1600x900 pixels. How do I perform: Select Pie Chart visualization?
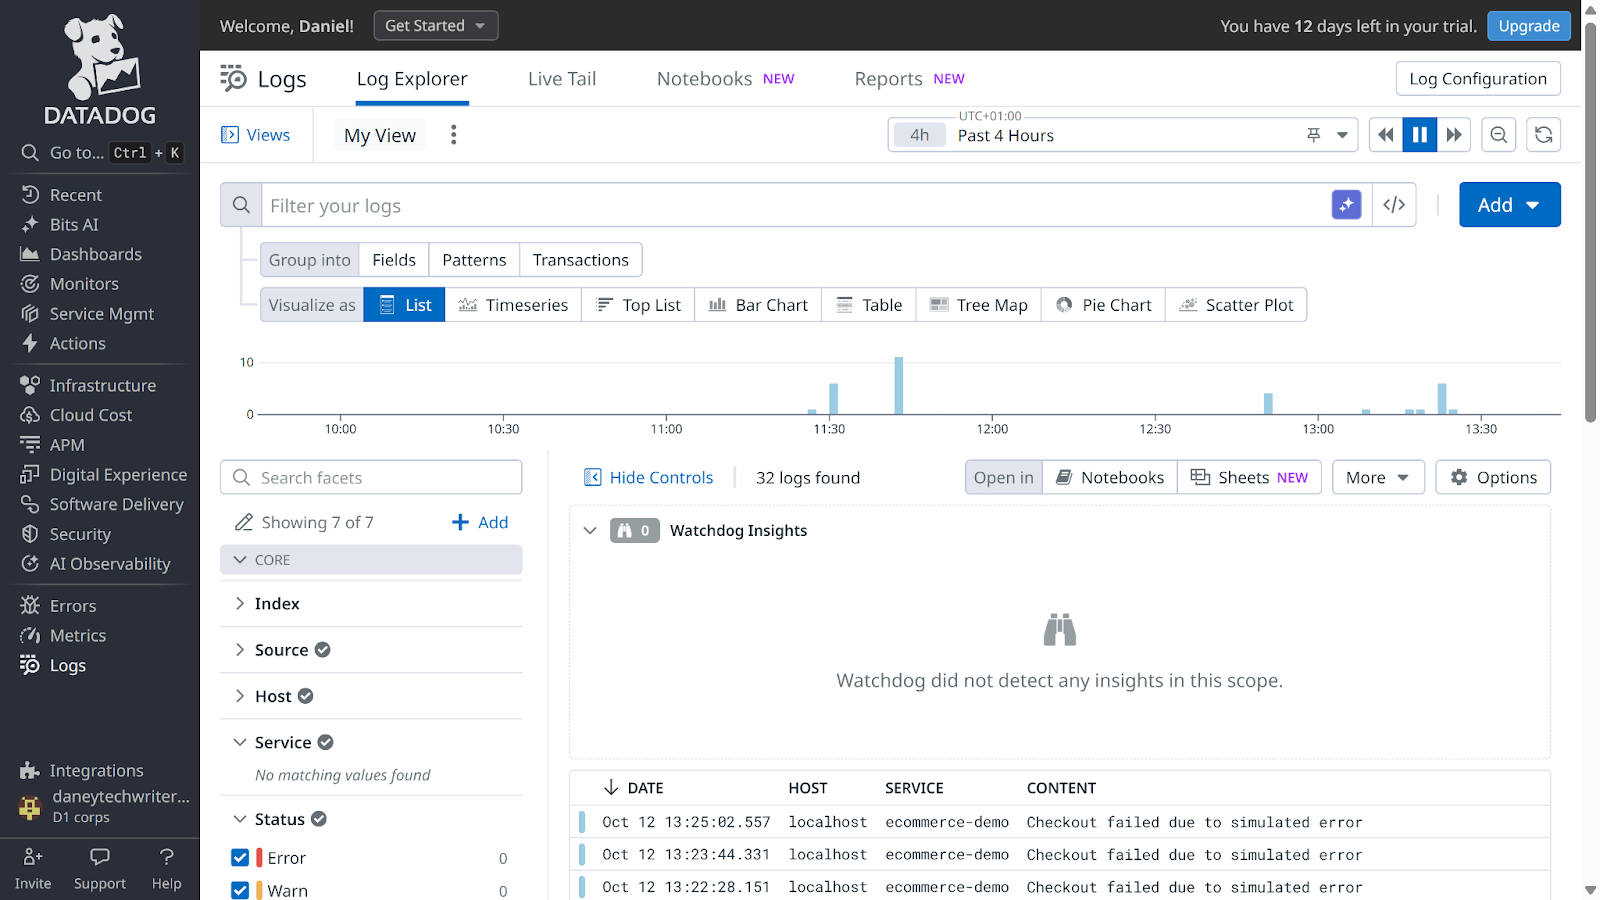1103,305
